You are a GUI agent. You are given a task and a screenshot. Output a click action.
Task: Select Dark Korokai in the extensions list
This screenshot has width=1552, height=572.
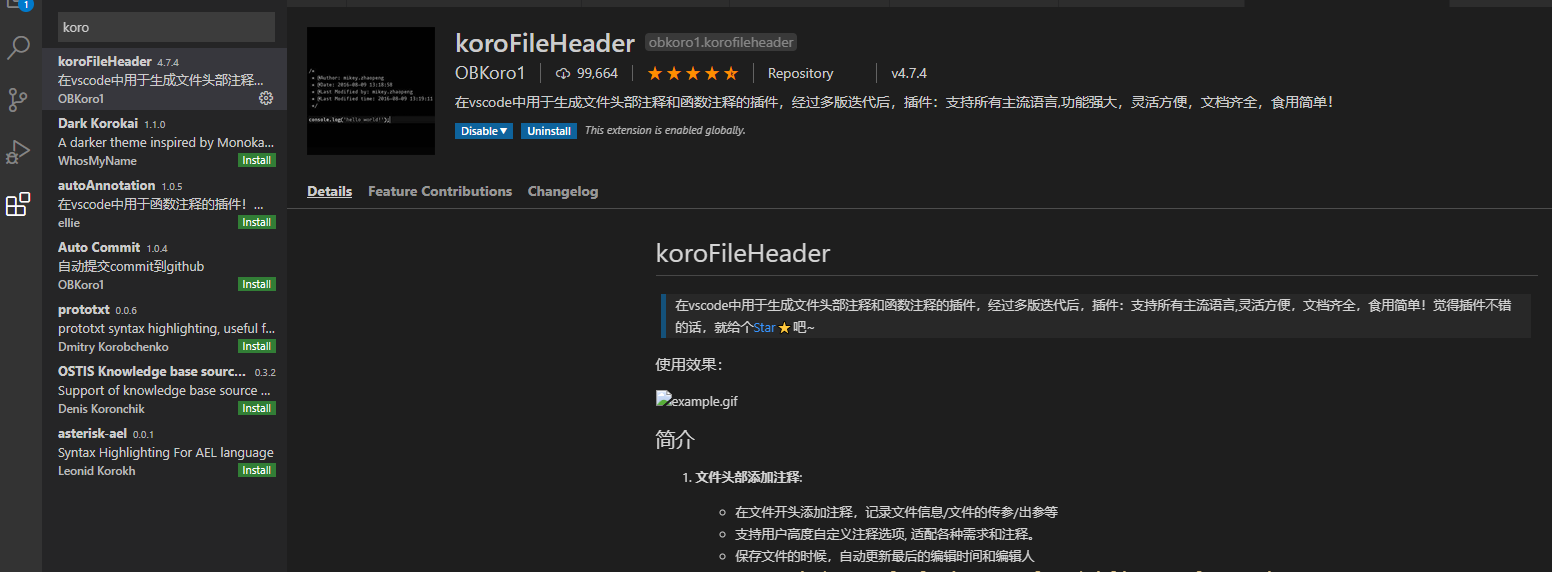click(164, 141)
